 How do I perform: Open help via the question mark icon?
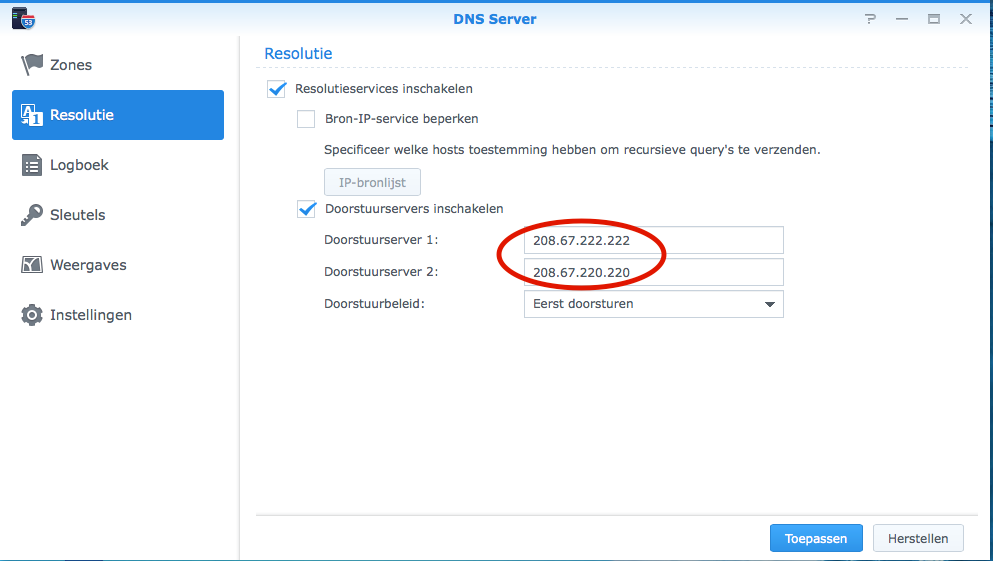[x=871, y=19]
